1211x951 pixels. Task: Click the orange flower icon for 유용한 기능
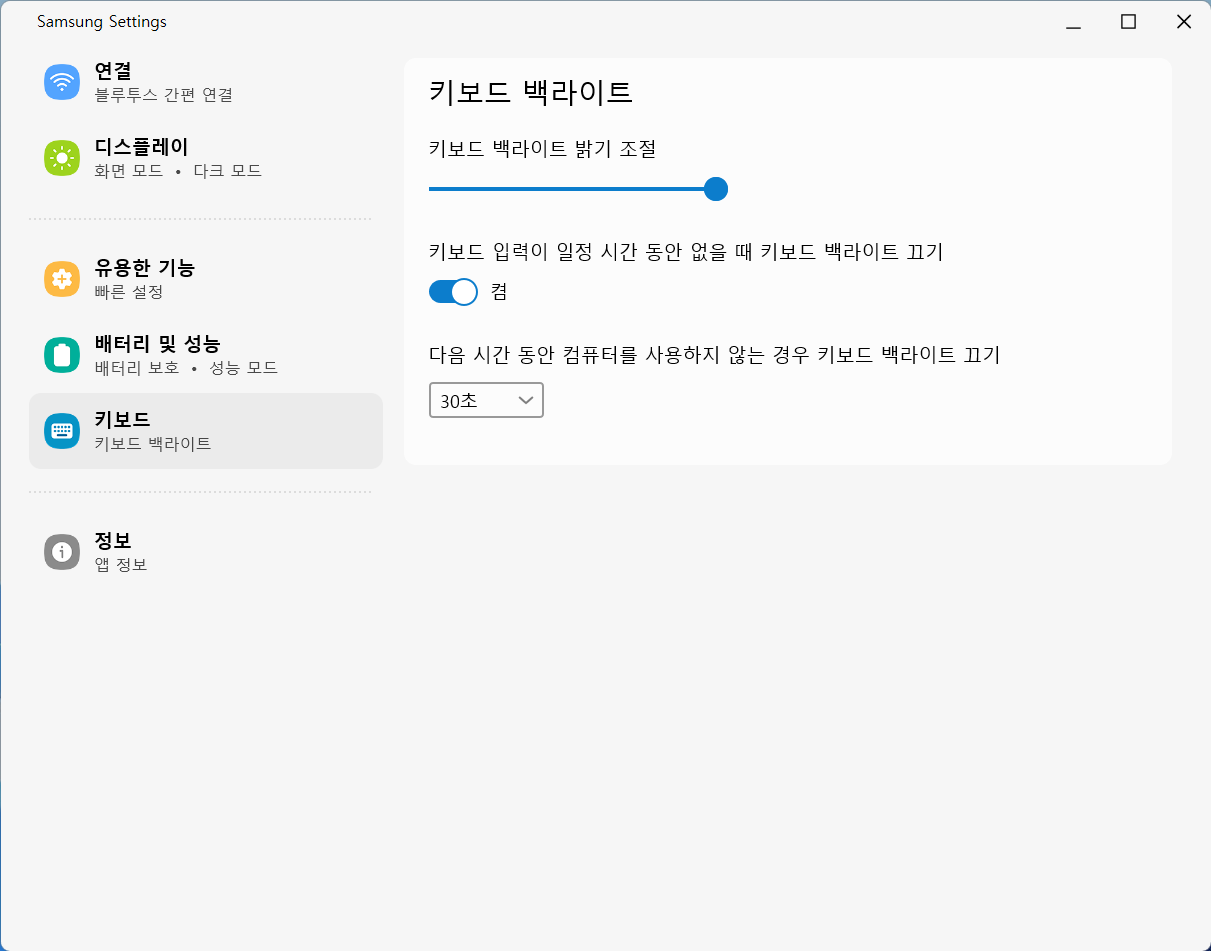point(62,279)
